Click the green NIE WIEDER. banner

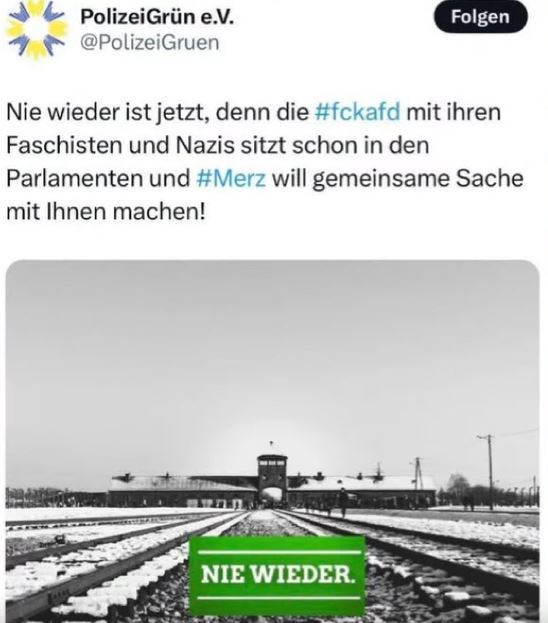coord(277,575)
